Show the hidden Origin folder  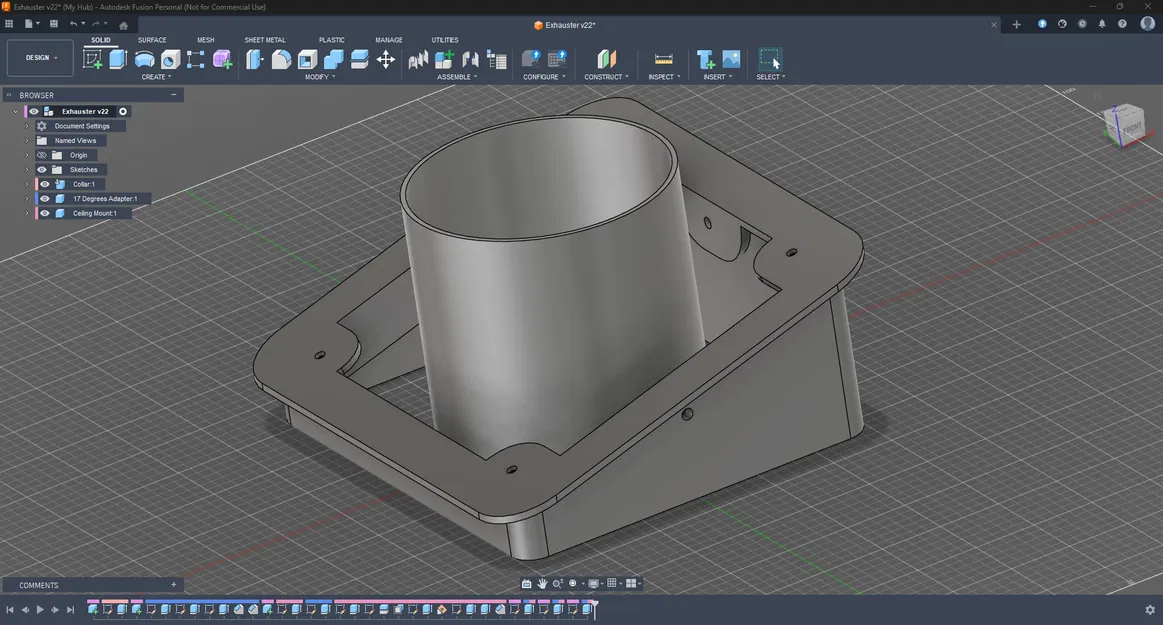click(x=42, y=155)
